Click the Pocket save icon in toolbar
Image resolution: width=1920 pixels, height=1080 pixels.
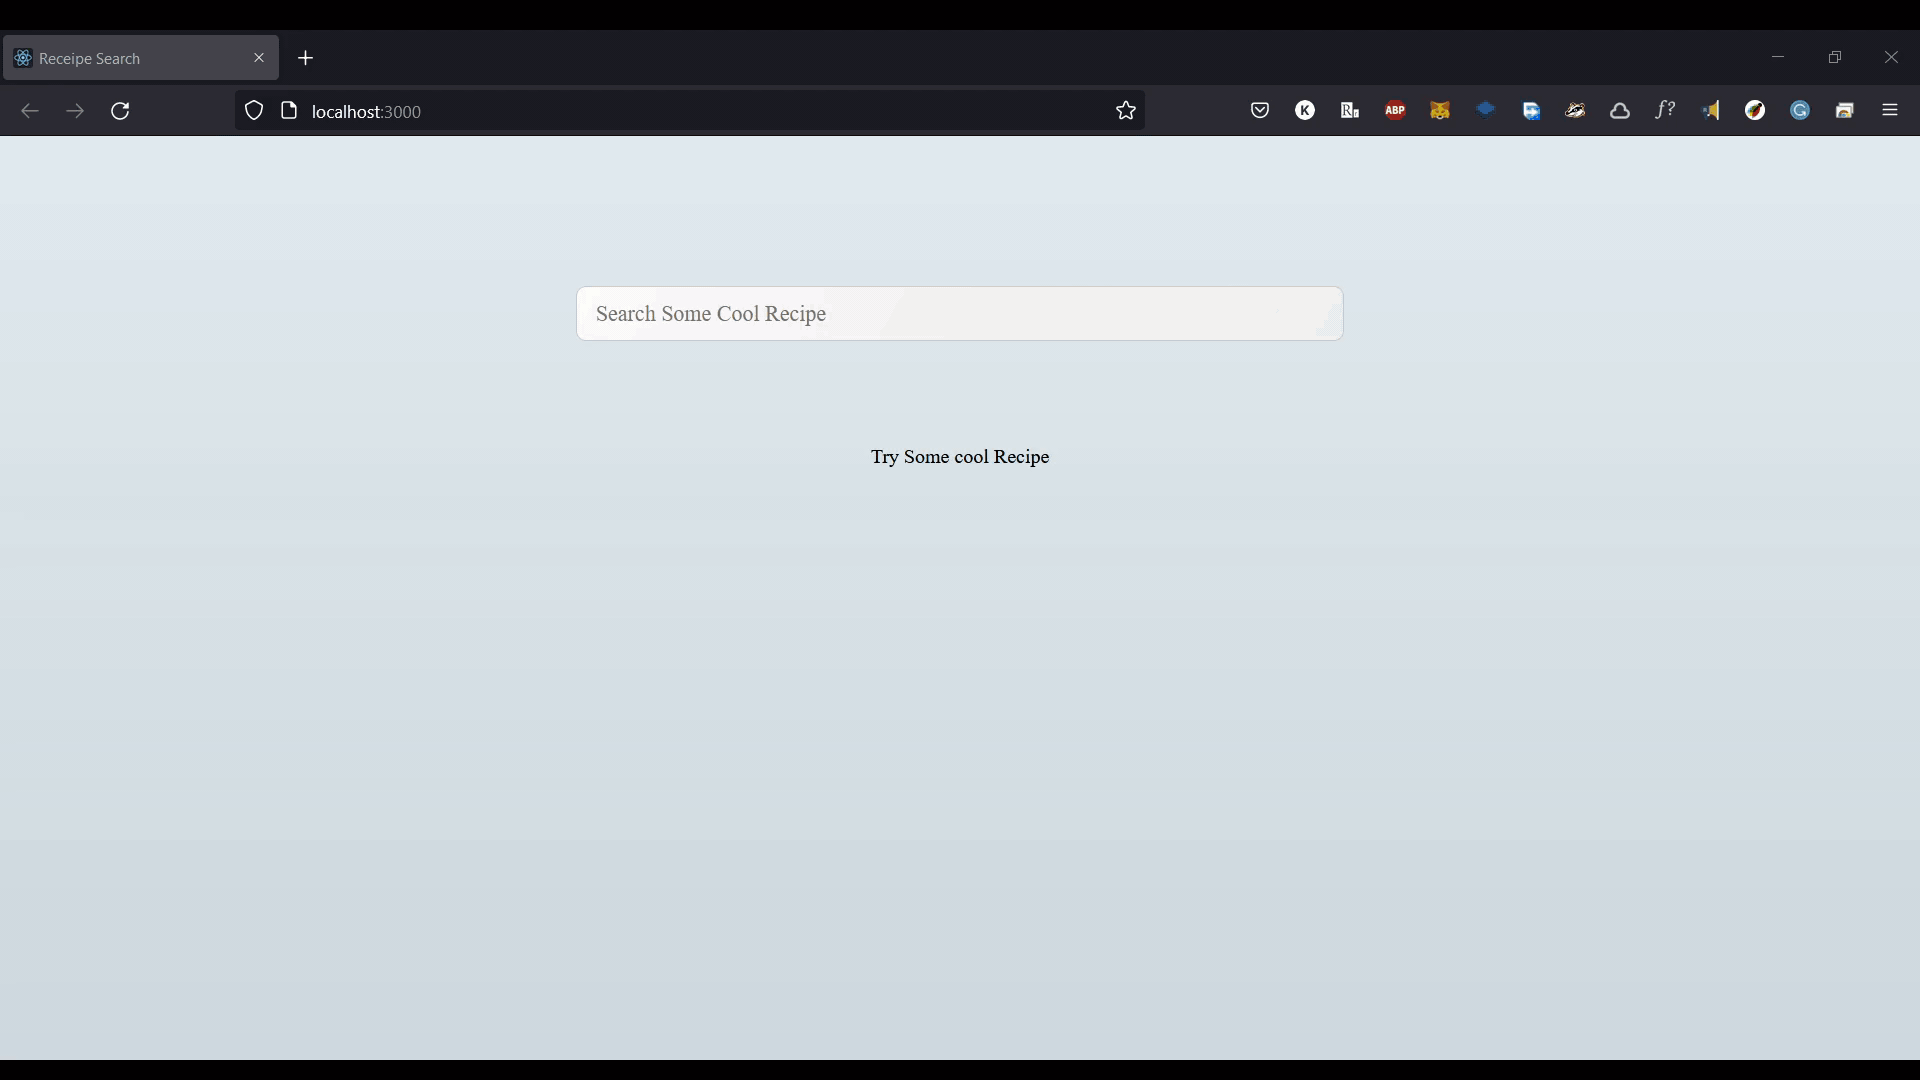point(1261,109)
